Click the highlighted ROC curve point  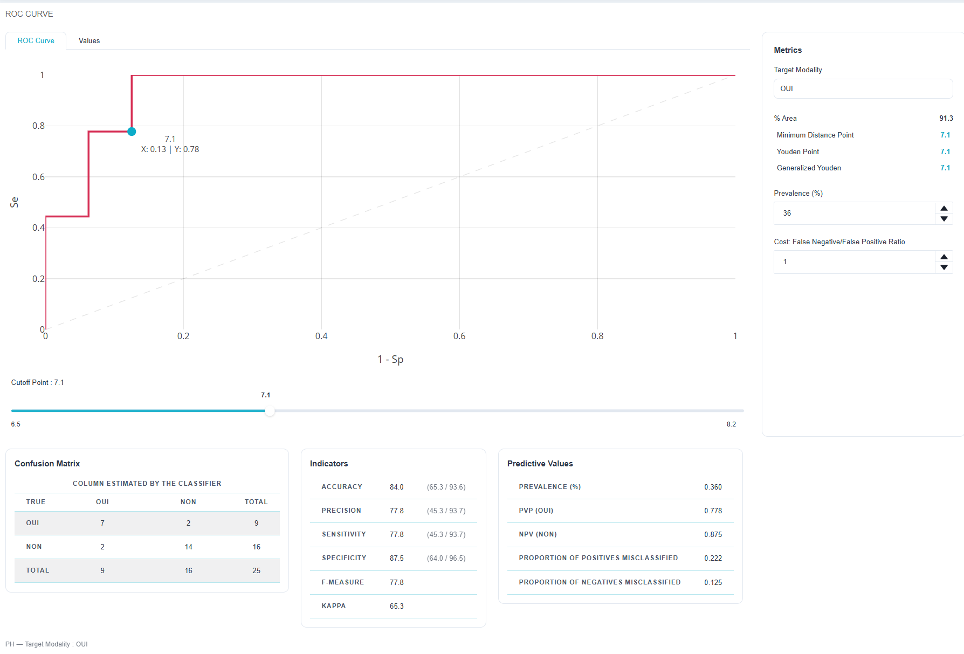click(132, 132)
